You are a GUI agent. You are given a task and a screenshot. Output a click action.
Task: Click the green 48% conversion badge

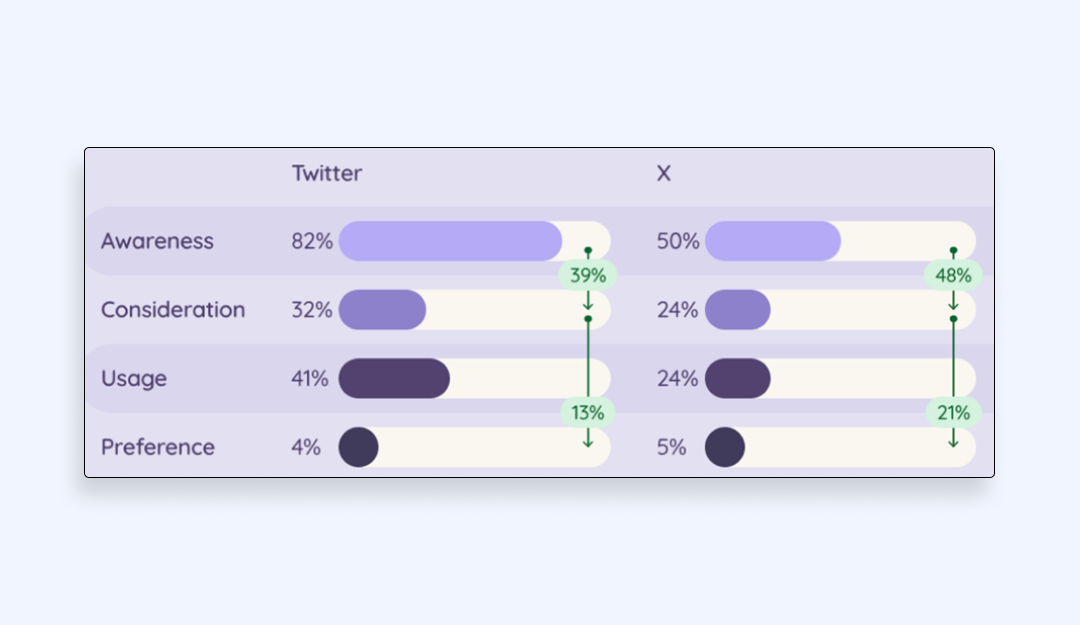953,275
